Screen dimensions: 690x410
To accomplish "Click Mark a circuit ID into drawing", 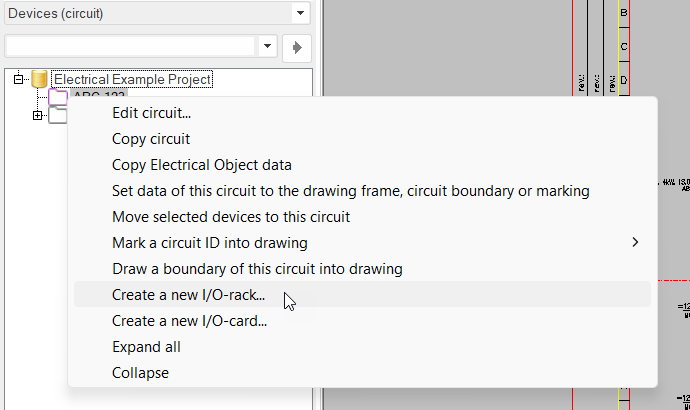I will click(x=210, y=242).
